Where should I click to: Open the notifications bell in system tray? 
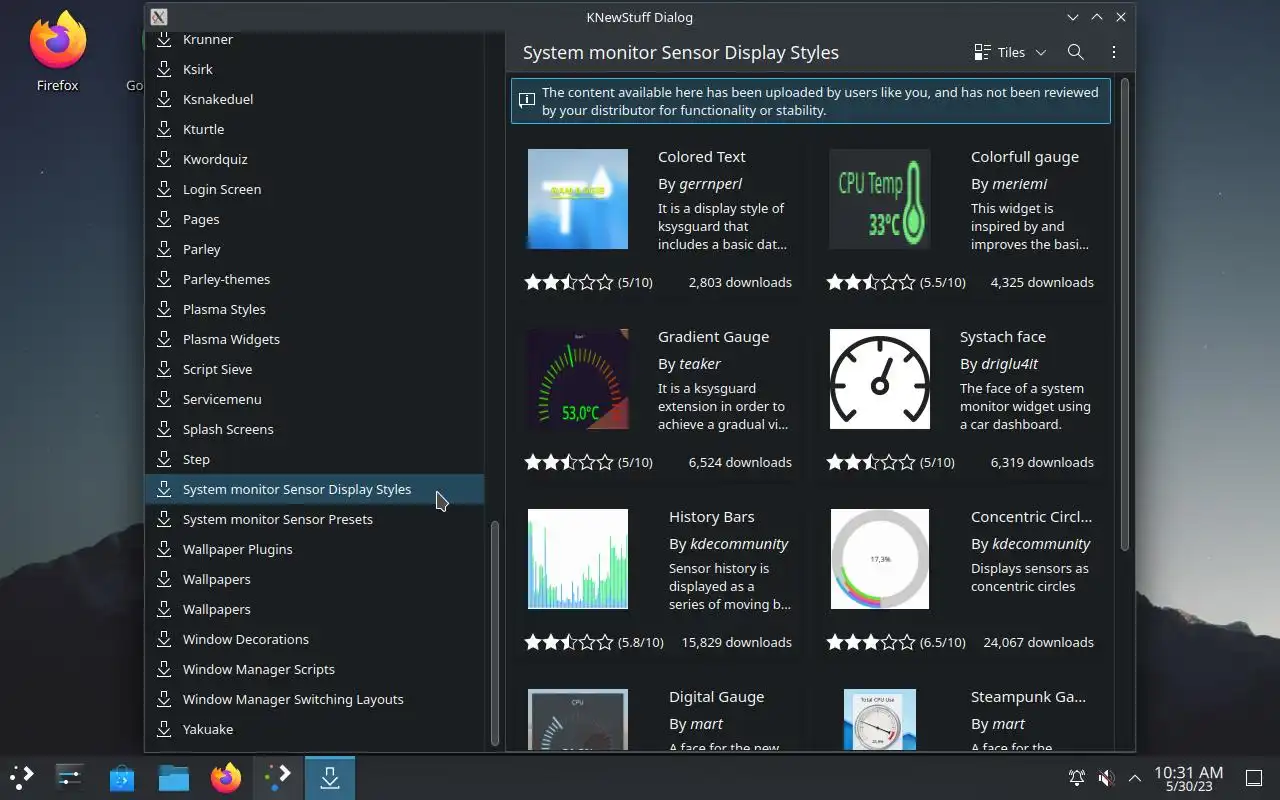[1077, 777]
